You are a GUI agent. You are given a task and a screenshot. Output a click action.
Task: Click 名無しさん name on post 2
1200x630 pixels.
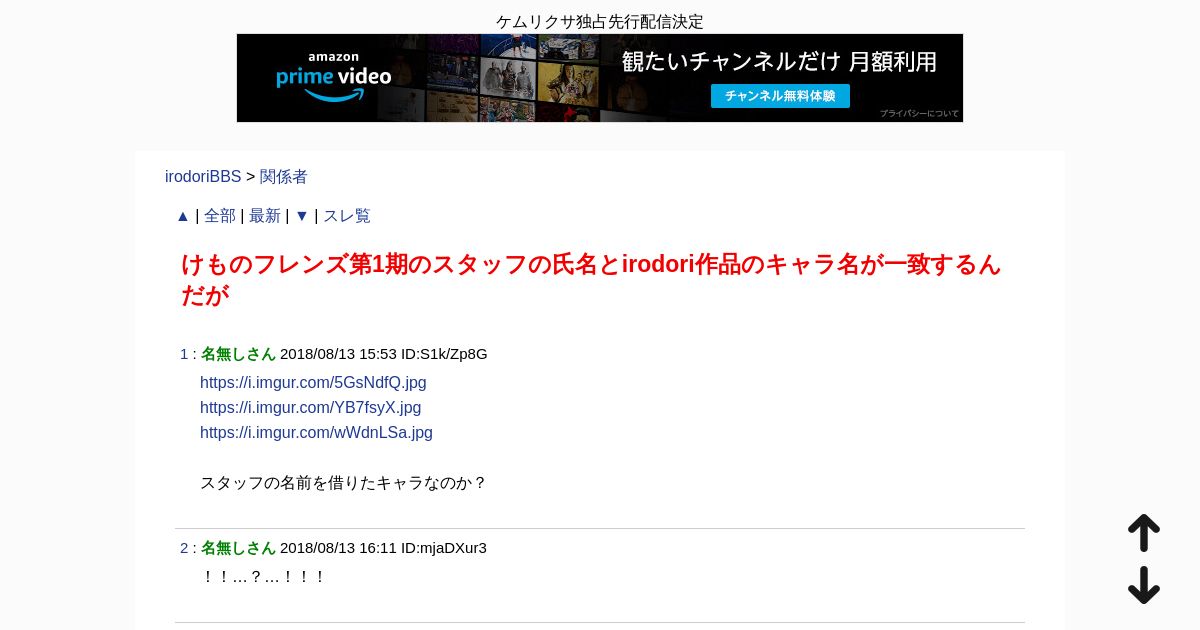238,548
